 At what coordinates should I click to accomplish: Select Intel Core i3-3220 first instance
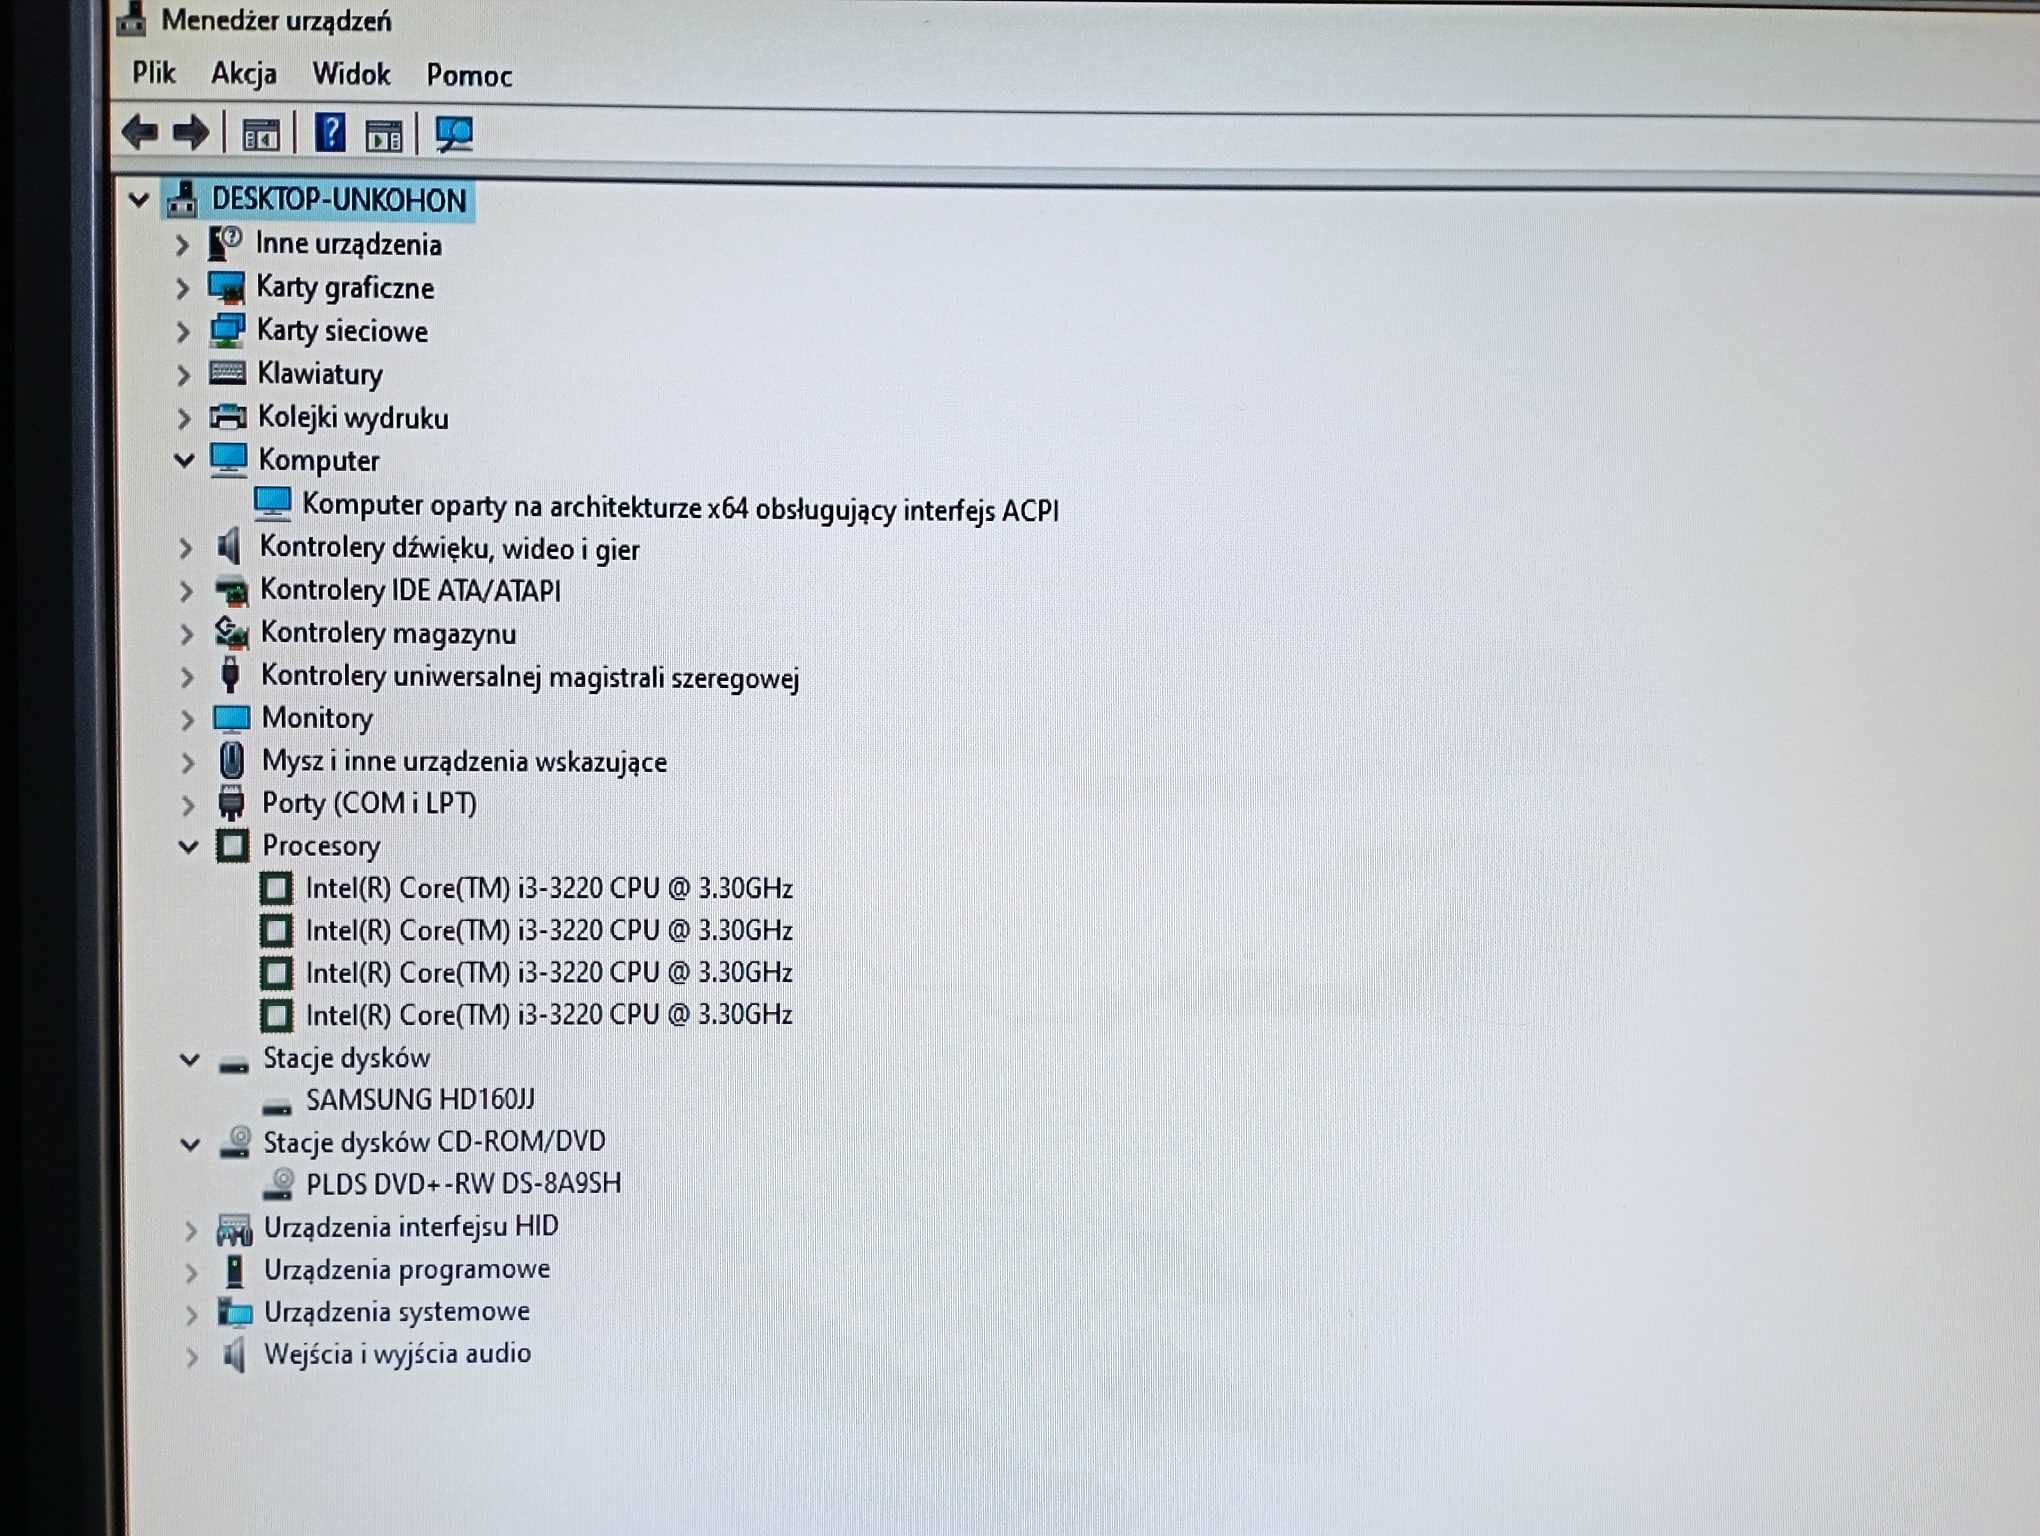click(550, 887)
